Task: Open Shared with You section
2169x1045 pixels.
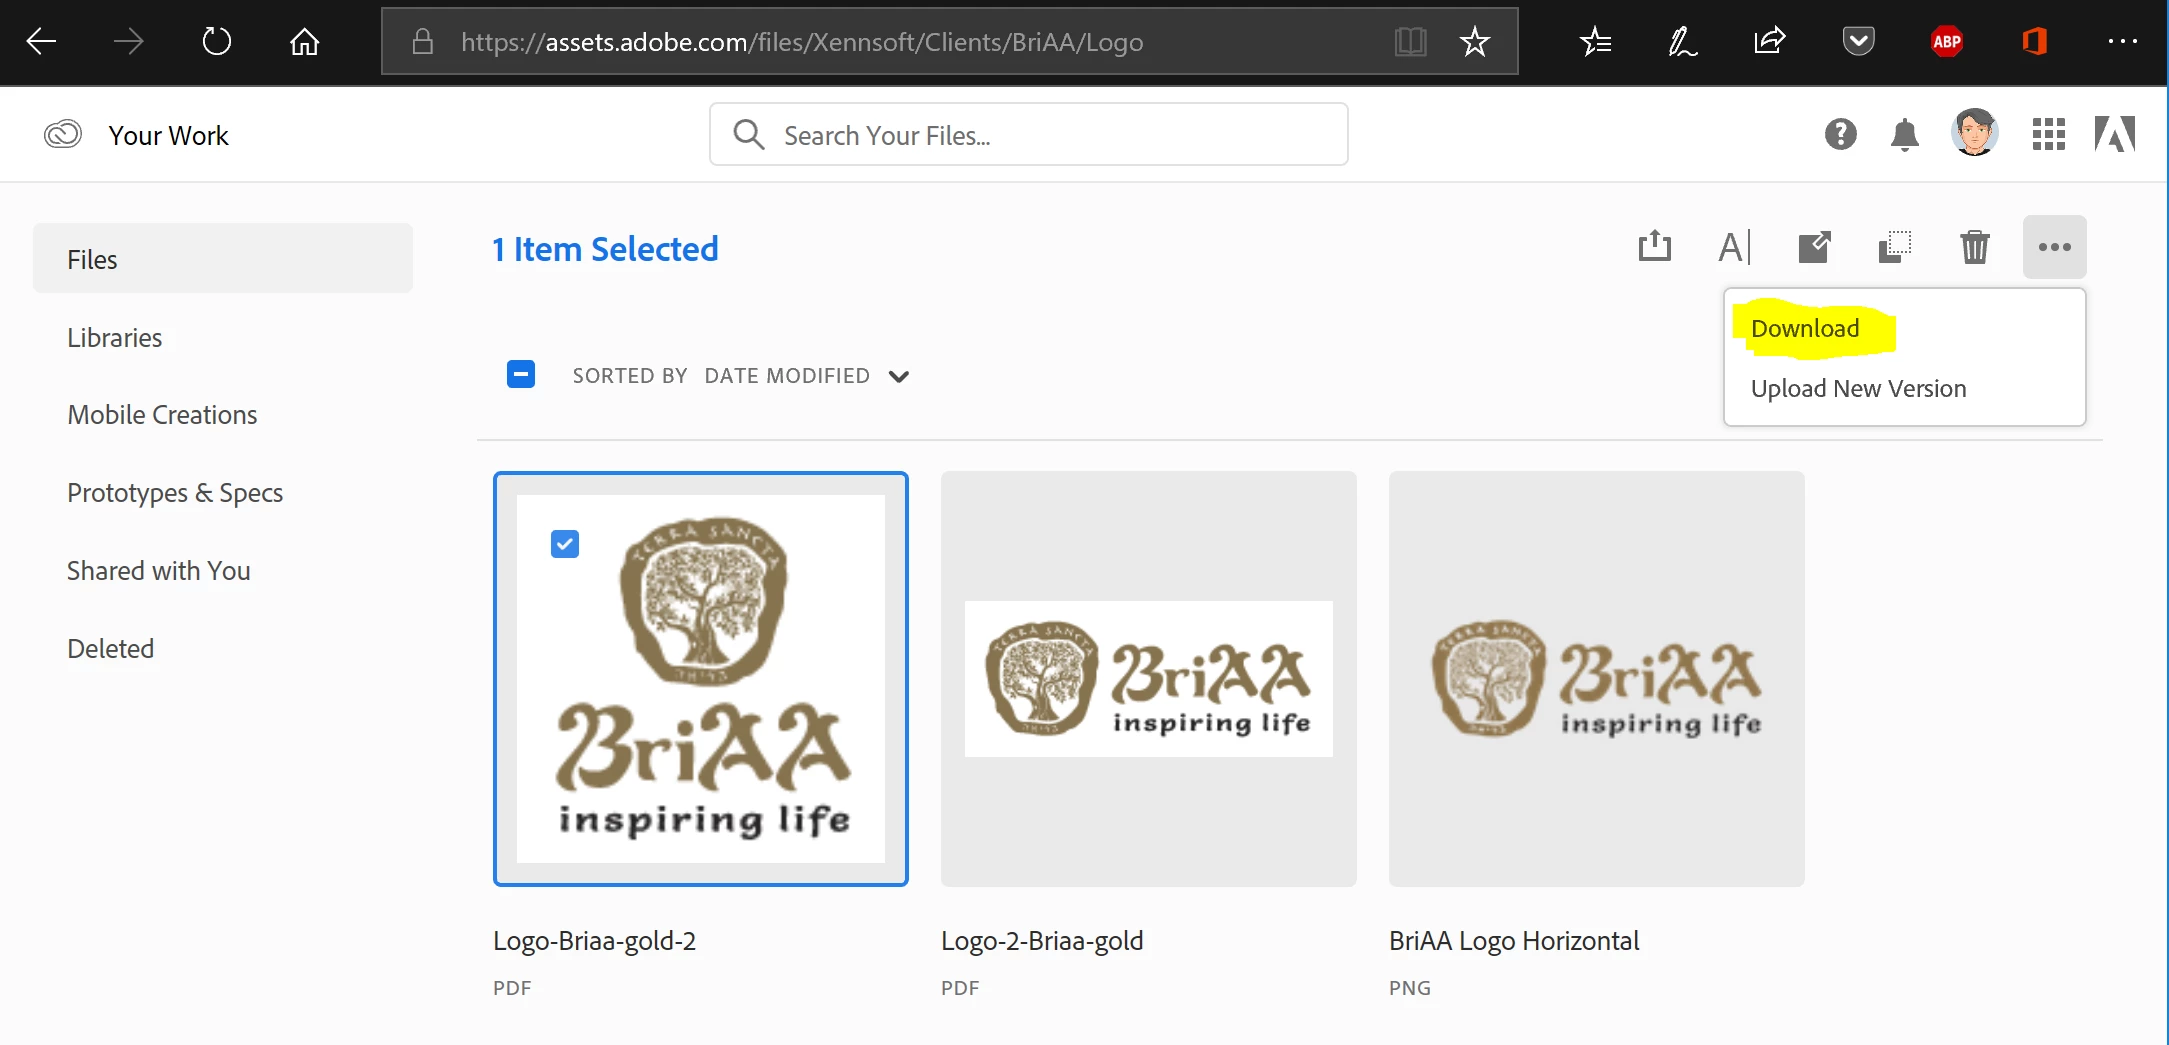Action: click(158, 570)
